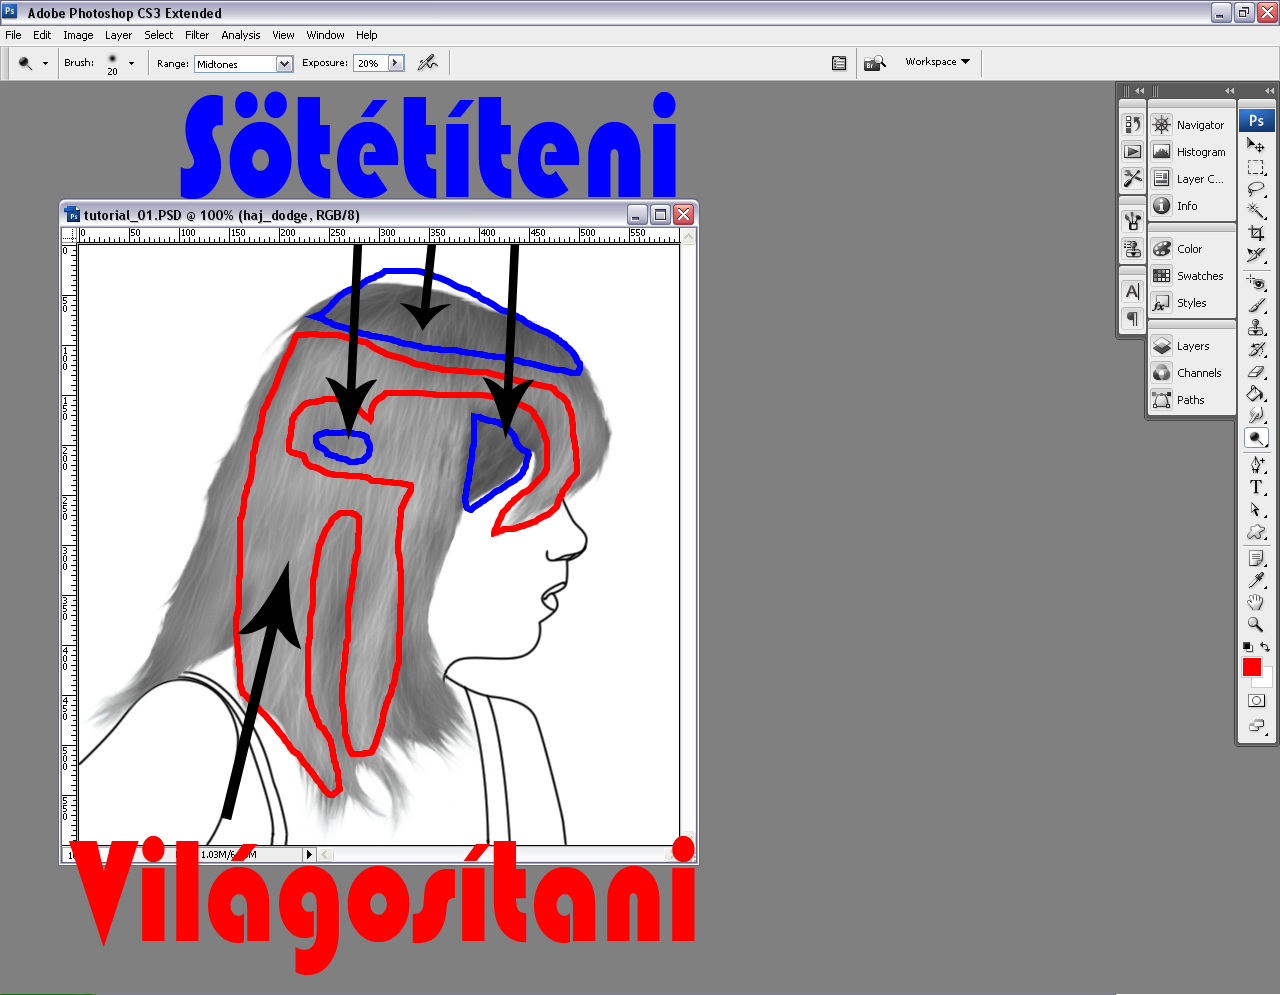Screen dimensions: 1280x995
Task: Click the red foreground color swatch
Action: [1251, 667]
